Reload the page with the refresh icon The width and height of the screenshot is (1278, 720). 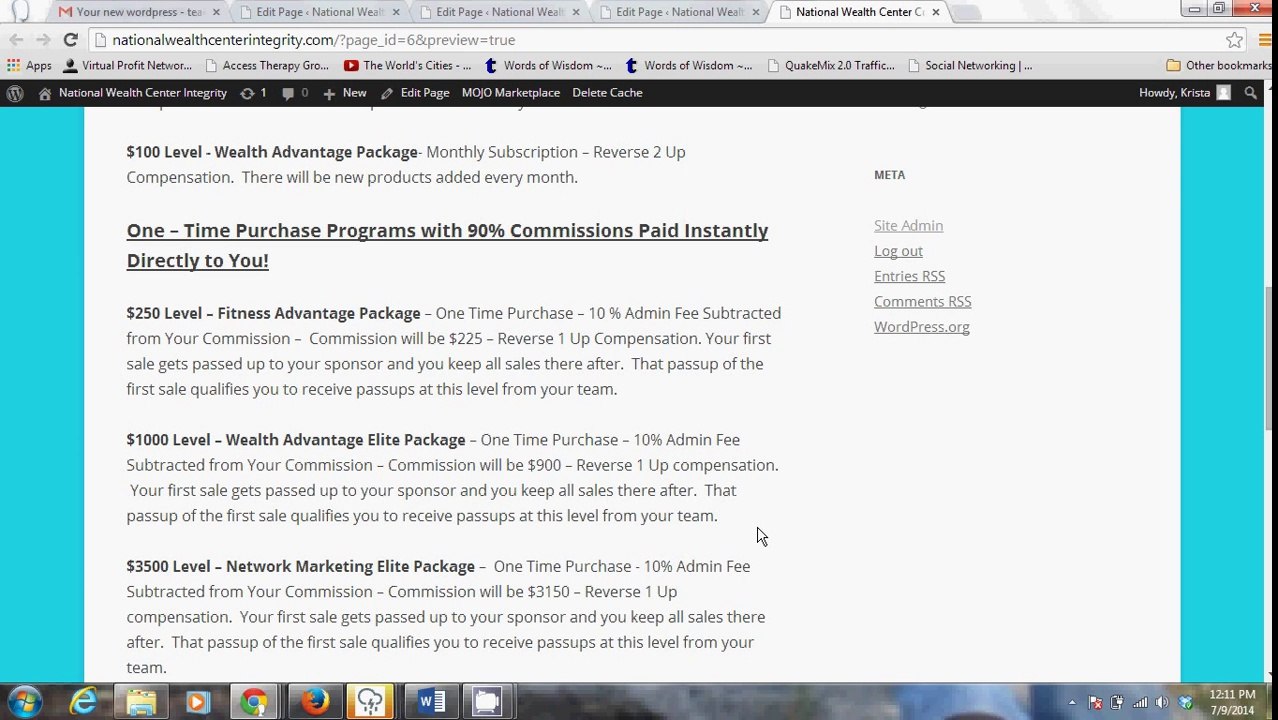tap(70, 40)
